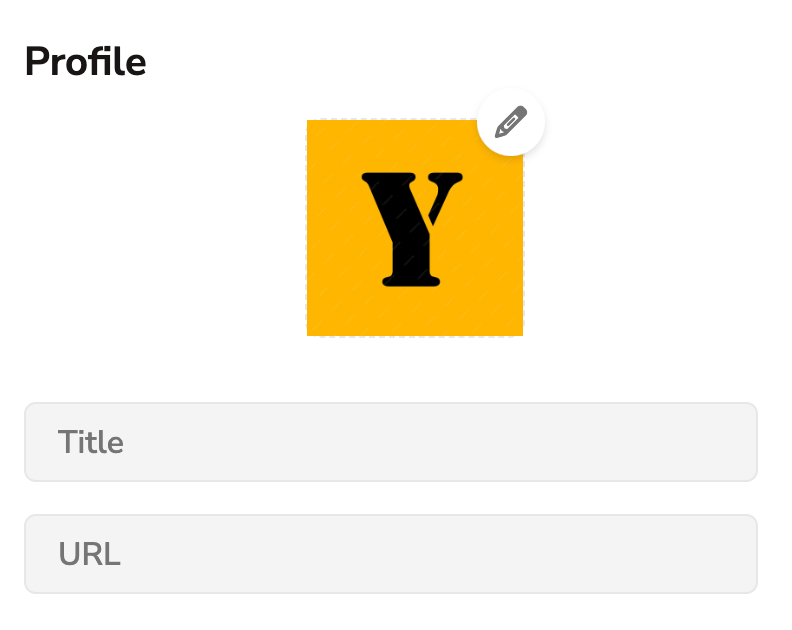Activate the URL entry field
The width and height of the screenshot is (792, 630).
click(390, 554)
